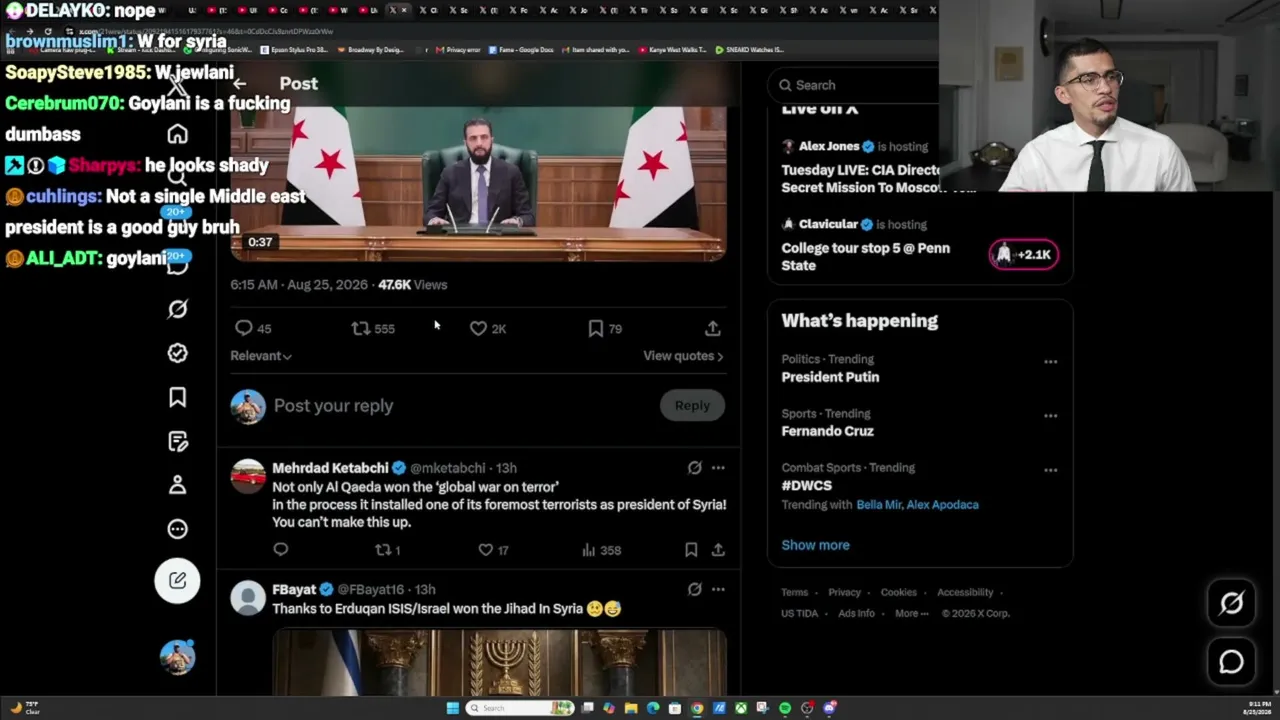Image resolution: width=1280 pixels, height=720 pixels.
Task: Bookmark Mehrdad Ketabchi's comment
Action: 691,550
